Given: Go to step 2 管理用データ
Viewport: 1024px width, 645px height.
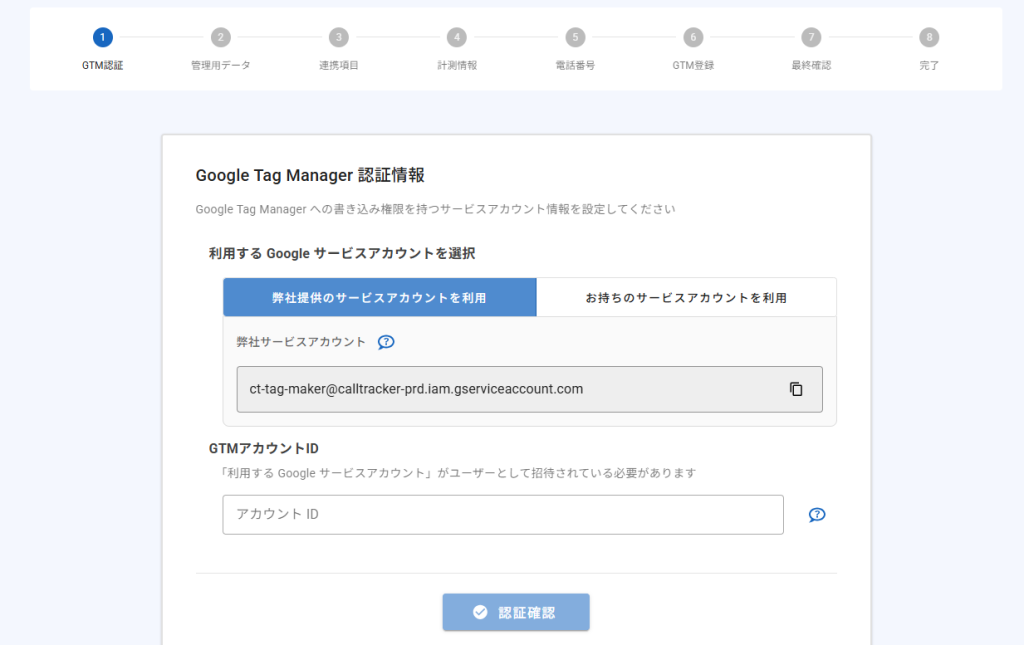Looking at the screenshot, I should tap(221, 37).
